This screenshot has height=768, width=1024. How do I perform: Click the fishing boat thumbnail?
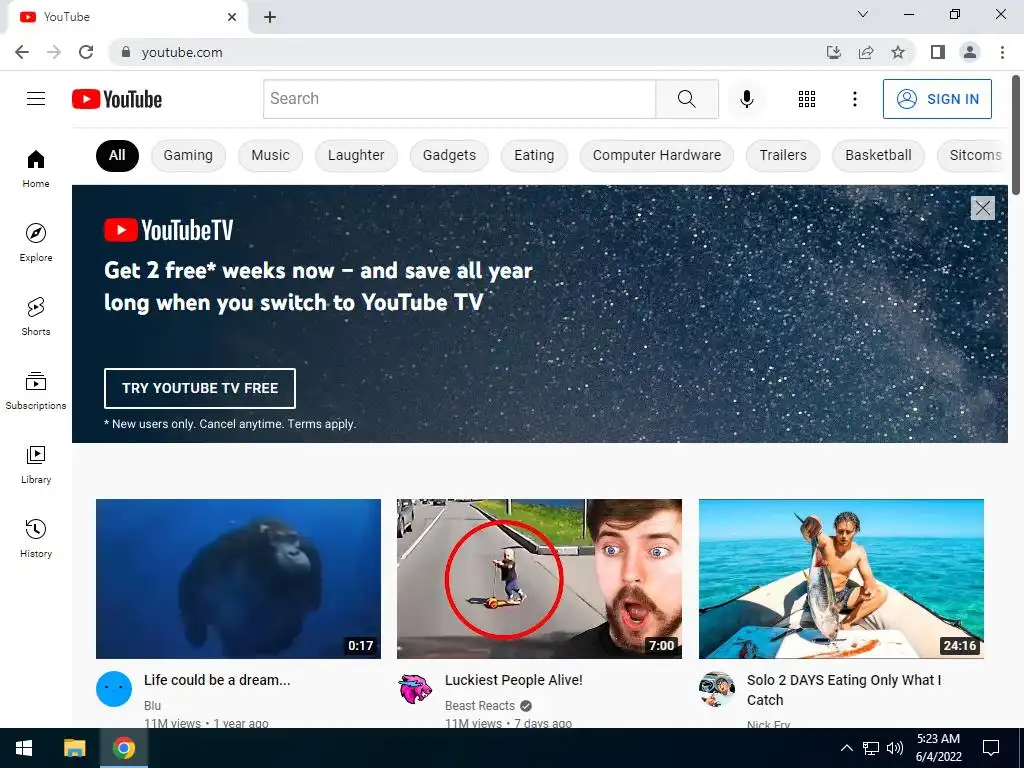click(x=841, y=579)
